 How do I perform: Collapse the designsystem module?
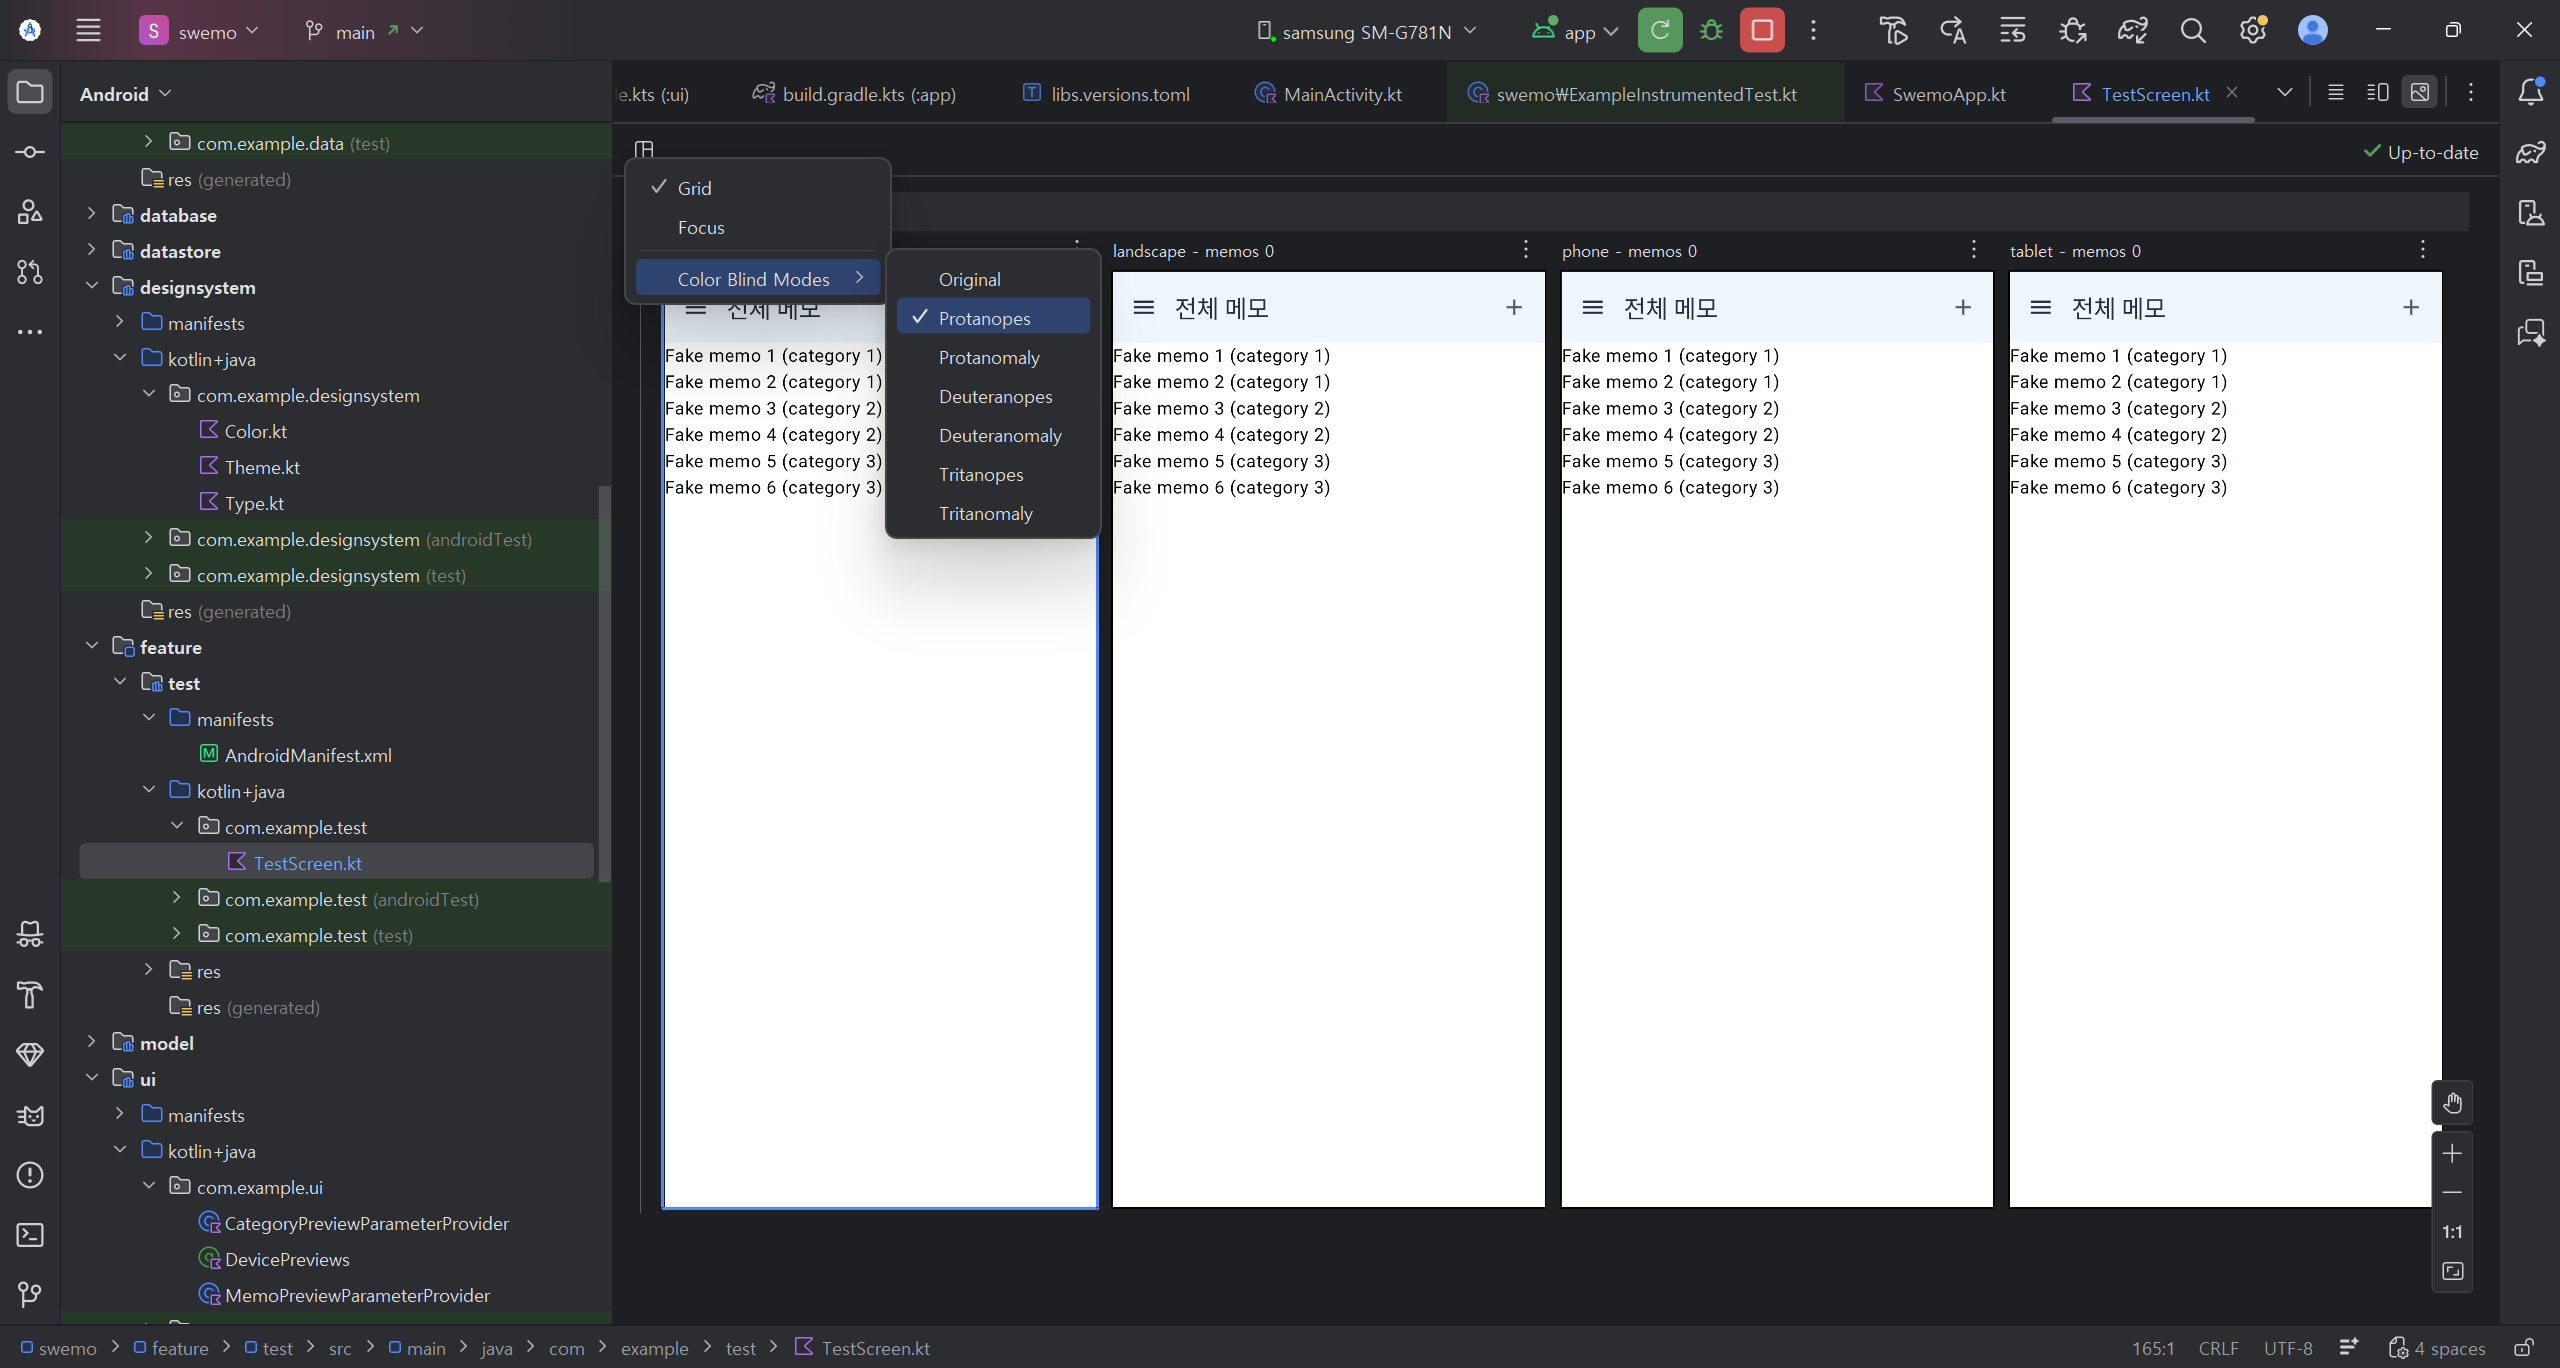pyautogui.click(x=91, y=287)
